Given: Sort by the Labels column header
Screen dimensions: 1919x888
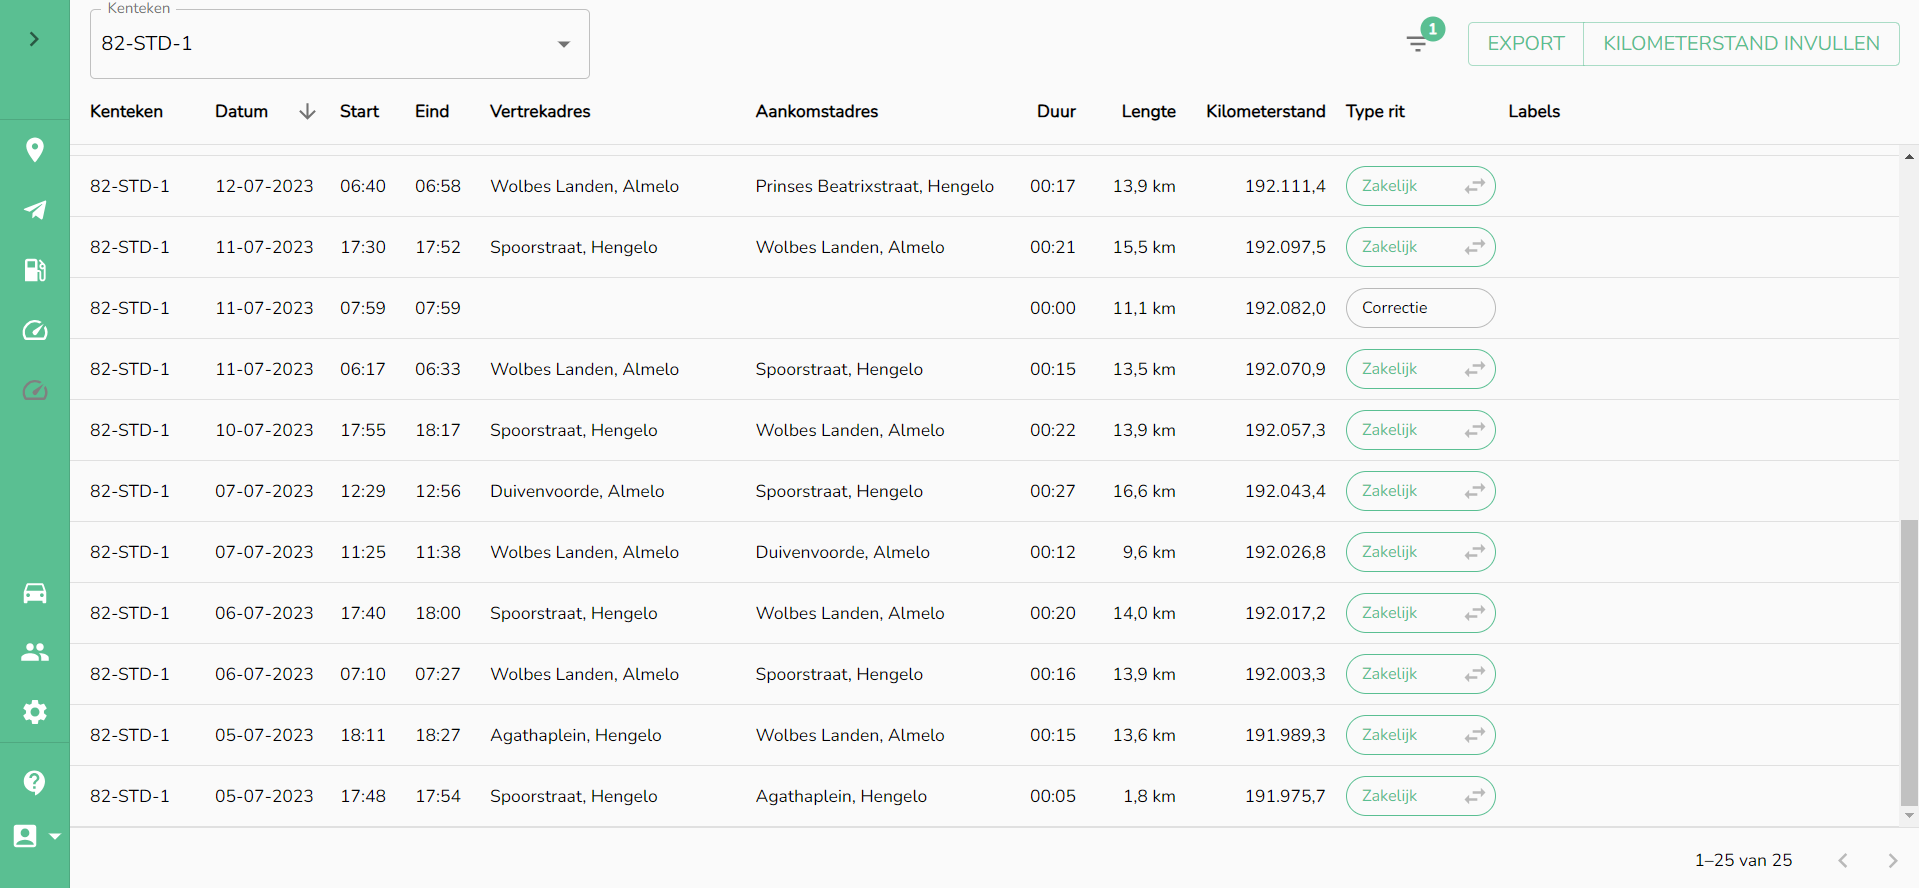Looking at the screenshot, I should (x=1534, y=111).
